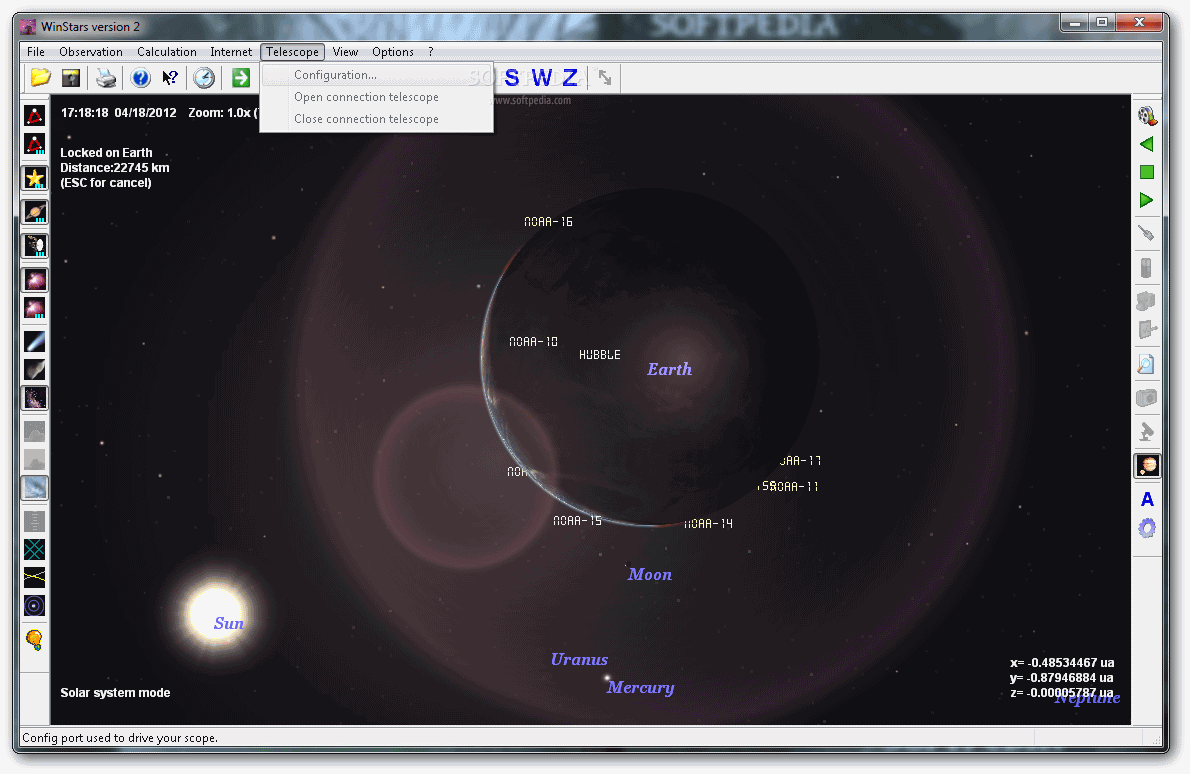Open the Options menu
This screenshot has width=1190, height=774.
(392, 52)
